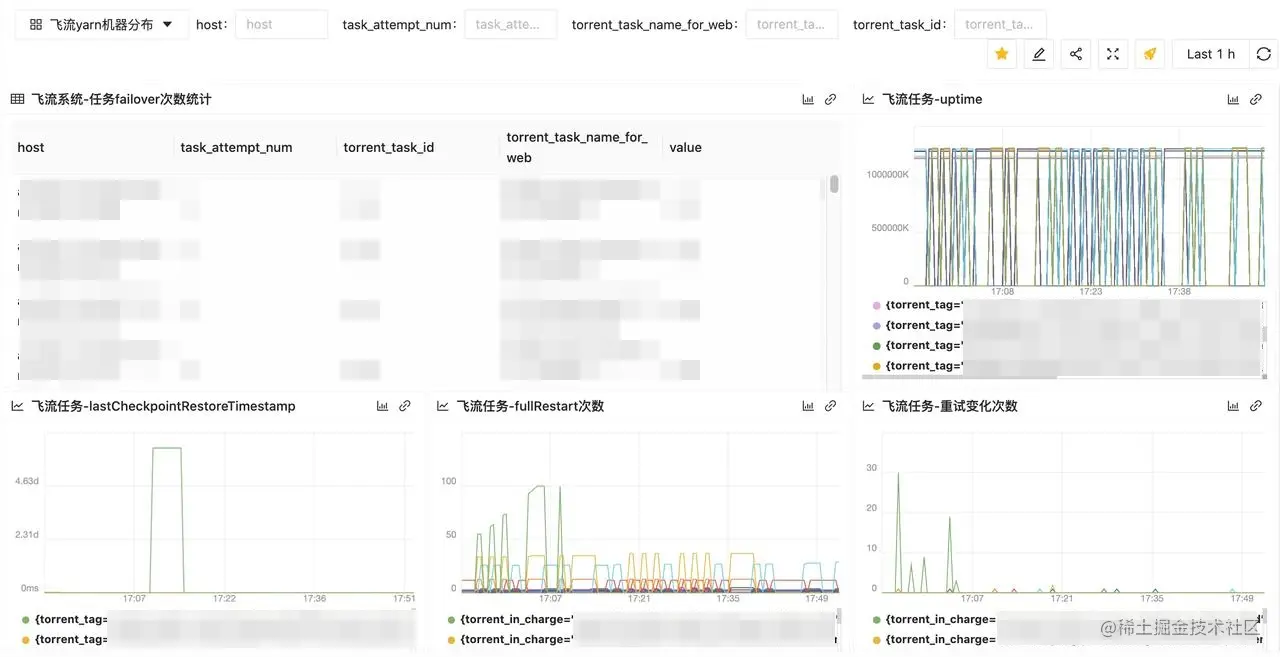Screen dimensions: 1280x657
Task: Toggle yellow torrent_in_charge legend in fullRestart次数 panel
Action: 452,639
